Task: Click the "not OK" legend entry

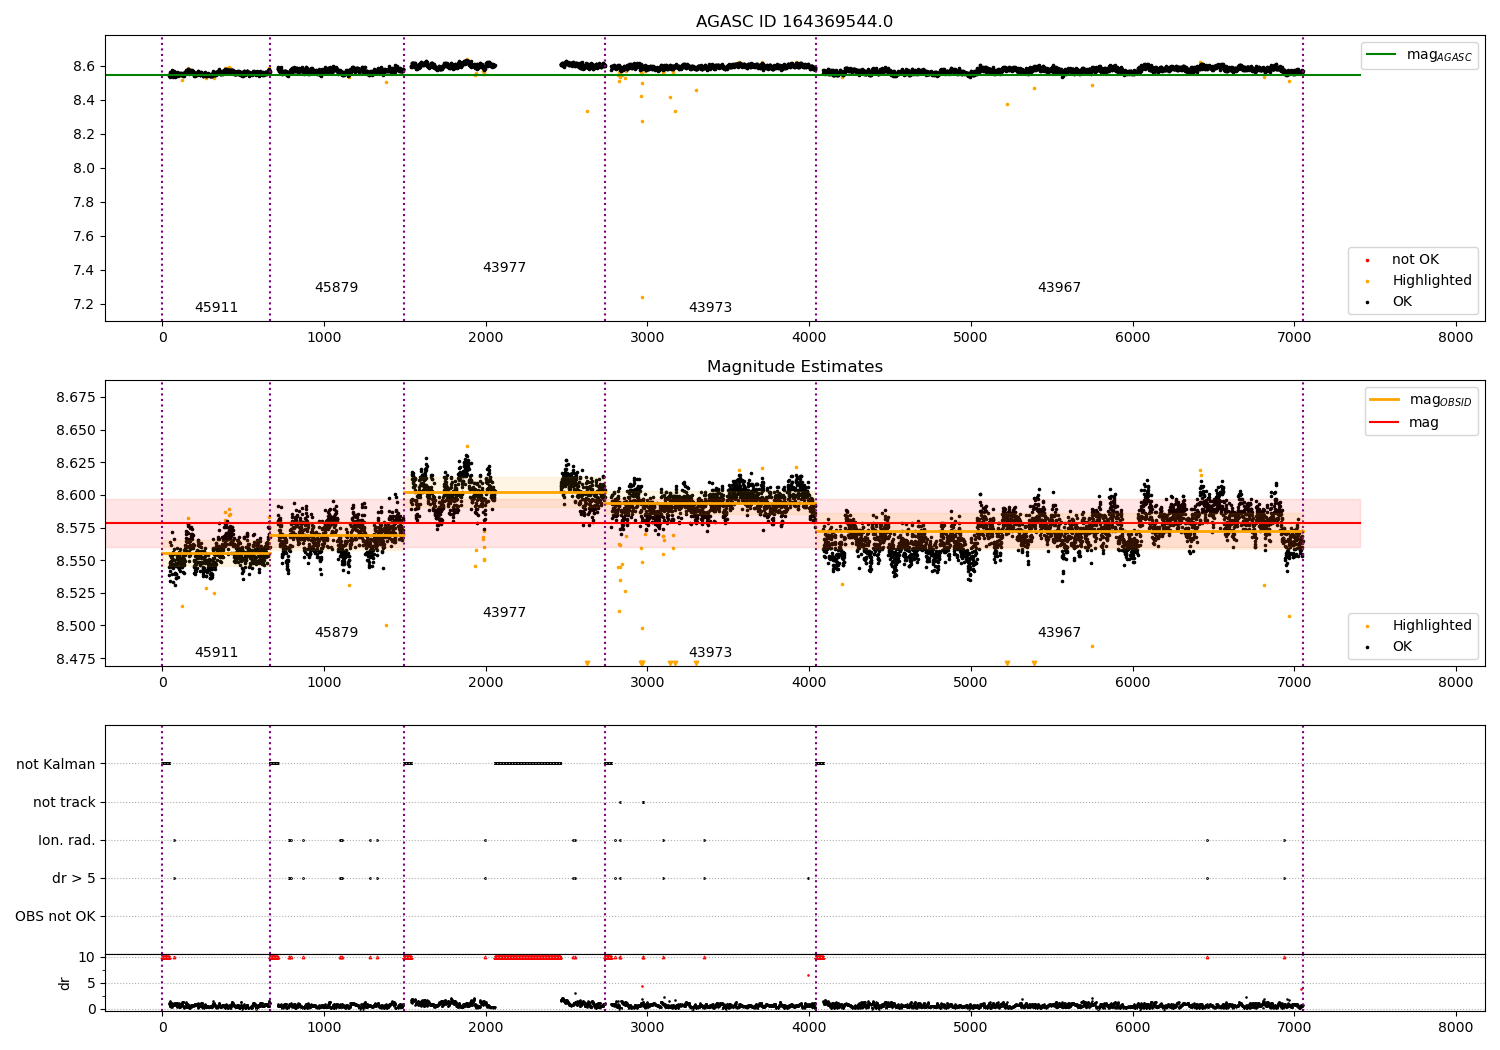Action: tap(1415, 260)
